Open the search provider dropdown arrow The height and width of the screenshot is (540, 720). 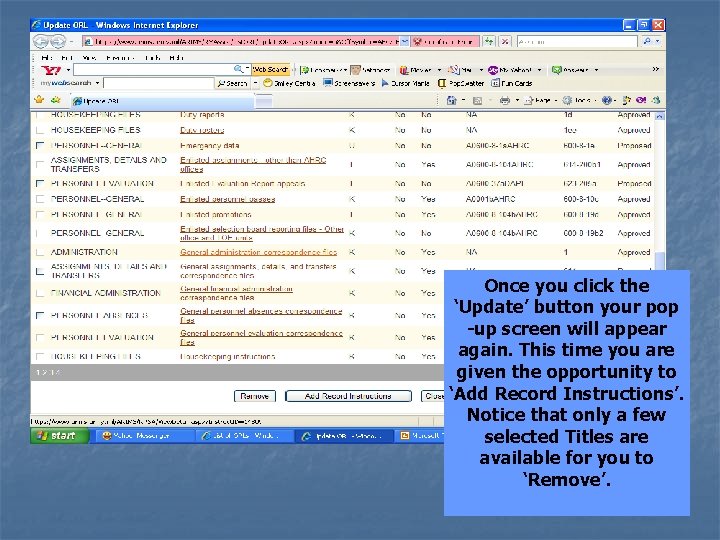(x=658, y=41)
